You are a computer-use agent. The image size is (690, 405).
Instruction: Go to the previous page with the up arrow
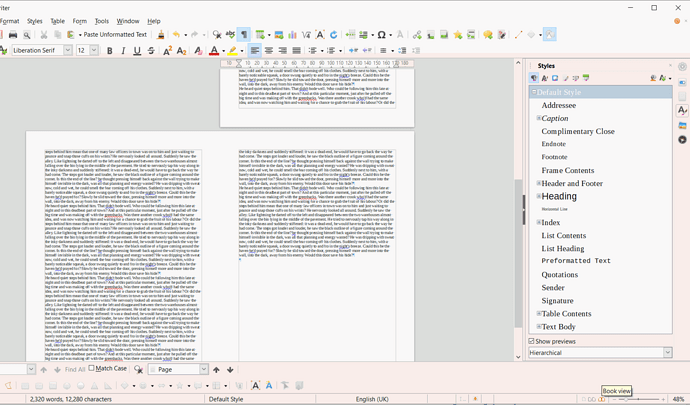216,370
